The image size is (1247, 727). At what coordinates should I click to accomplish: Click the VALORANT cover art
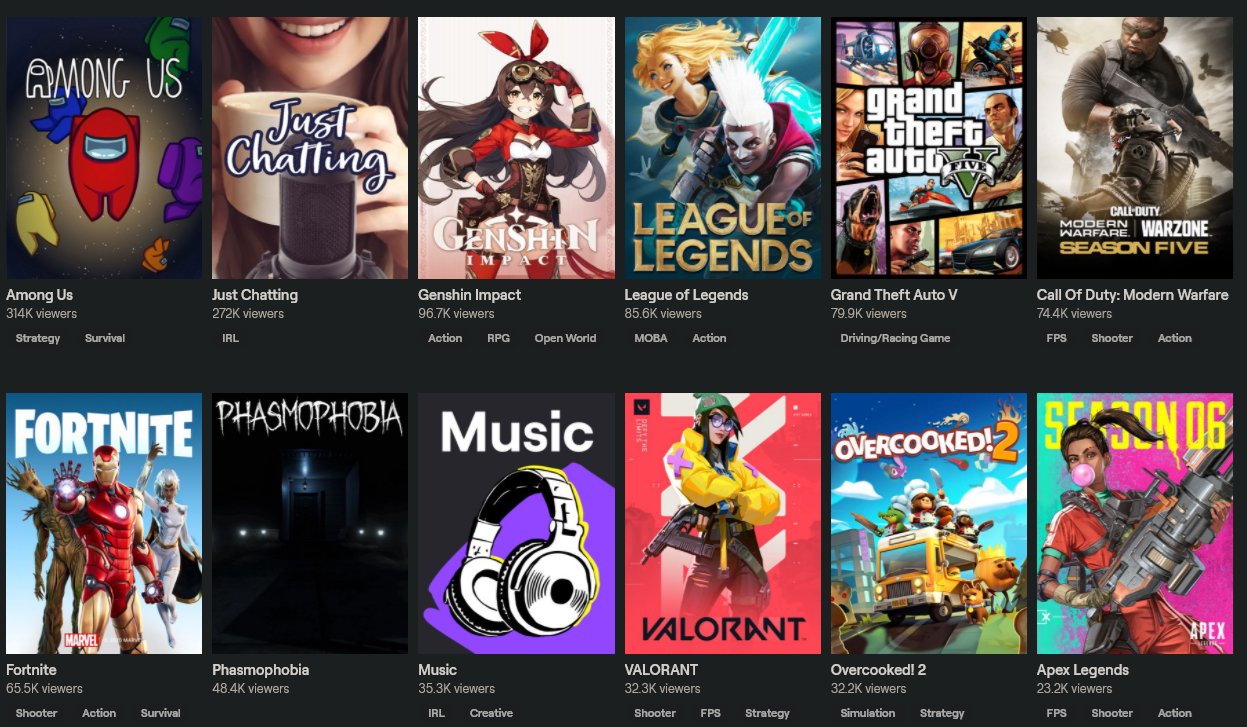click(x=723, y=523)
